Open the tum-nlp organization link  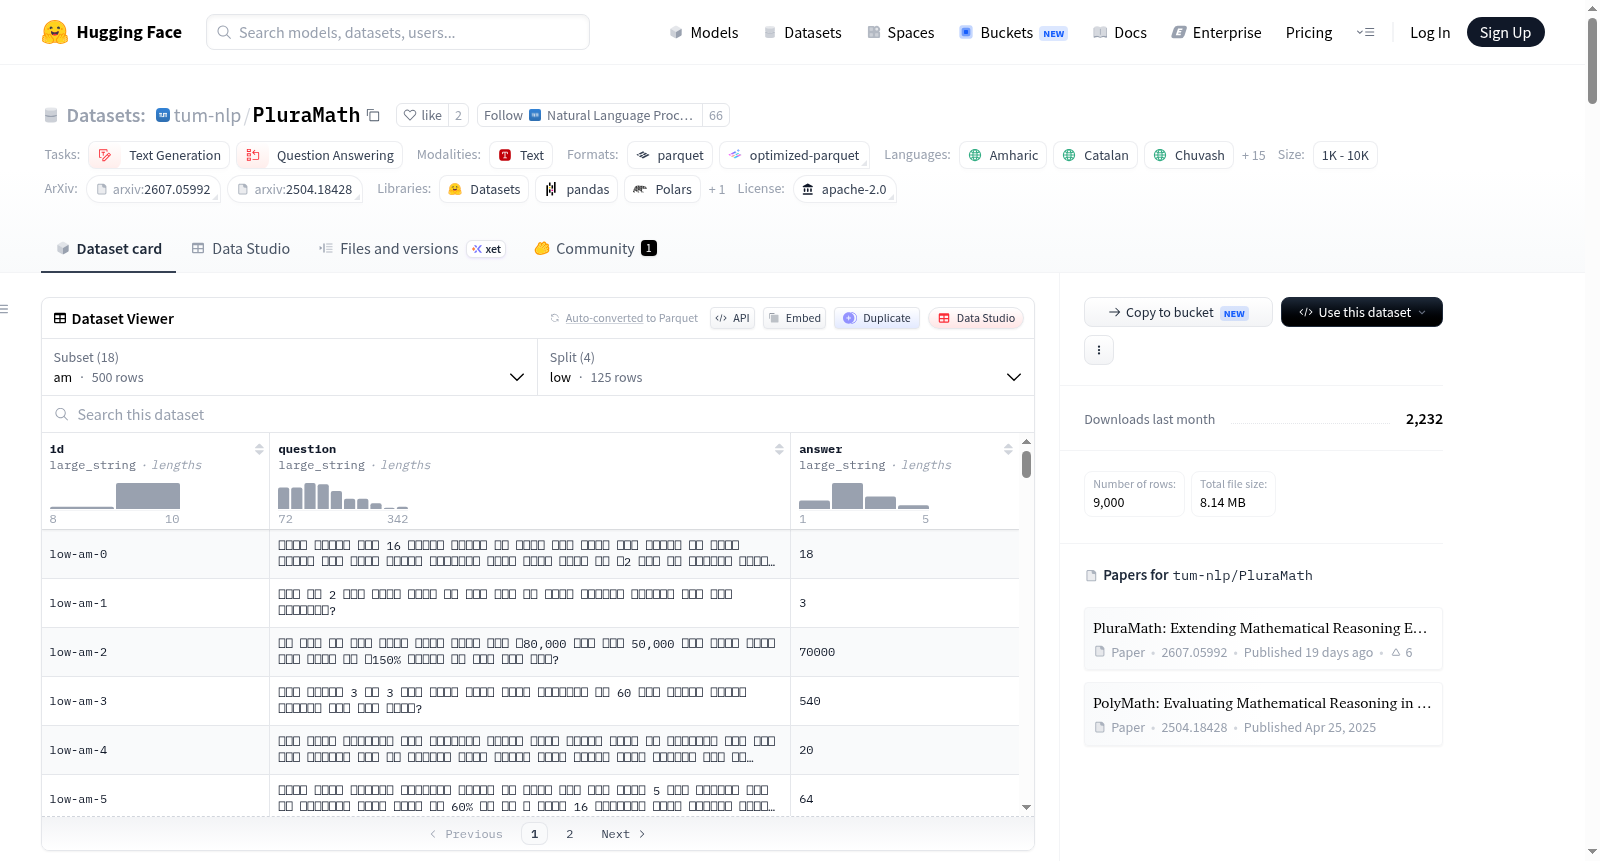coord(207,115)
